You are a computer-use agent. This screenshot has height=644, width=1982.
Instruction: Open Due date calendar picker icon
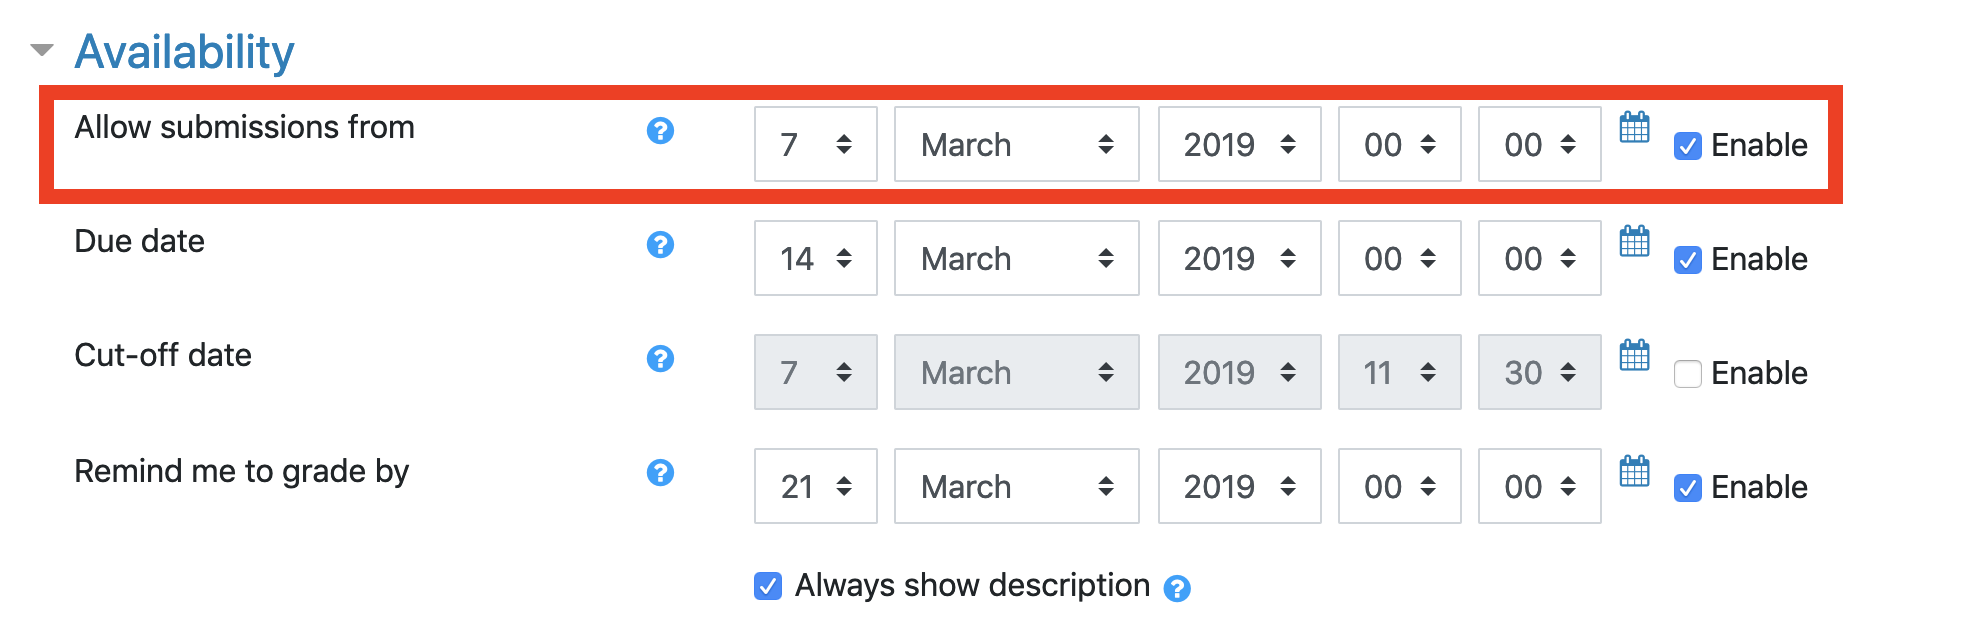[1634, 242]
